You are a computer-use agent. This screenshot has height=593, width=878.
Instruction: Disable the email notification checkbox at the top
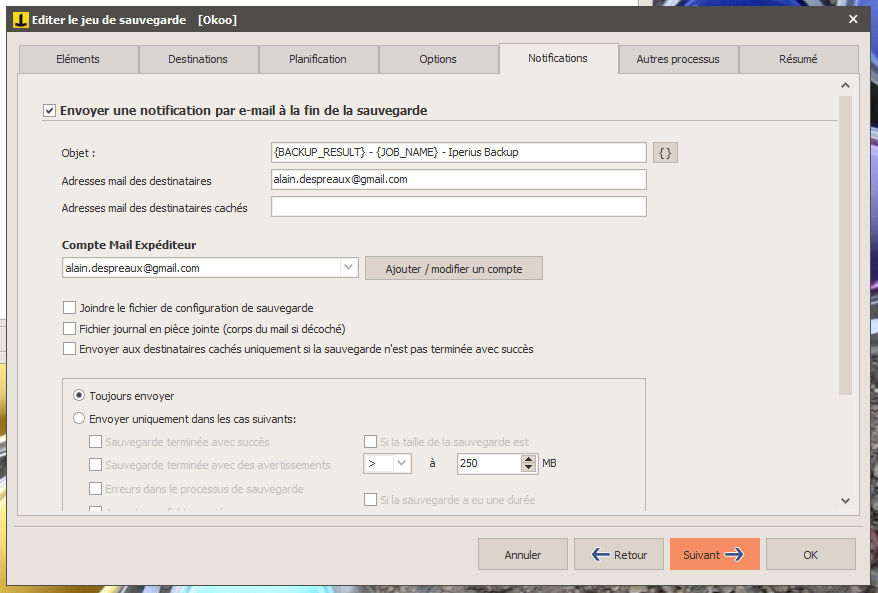[x=49, y=110]
